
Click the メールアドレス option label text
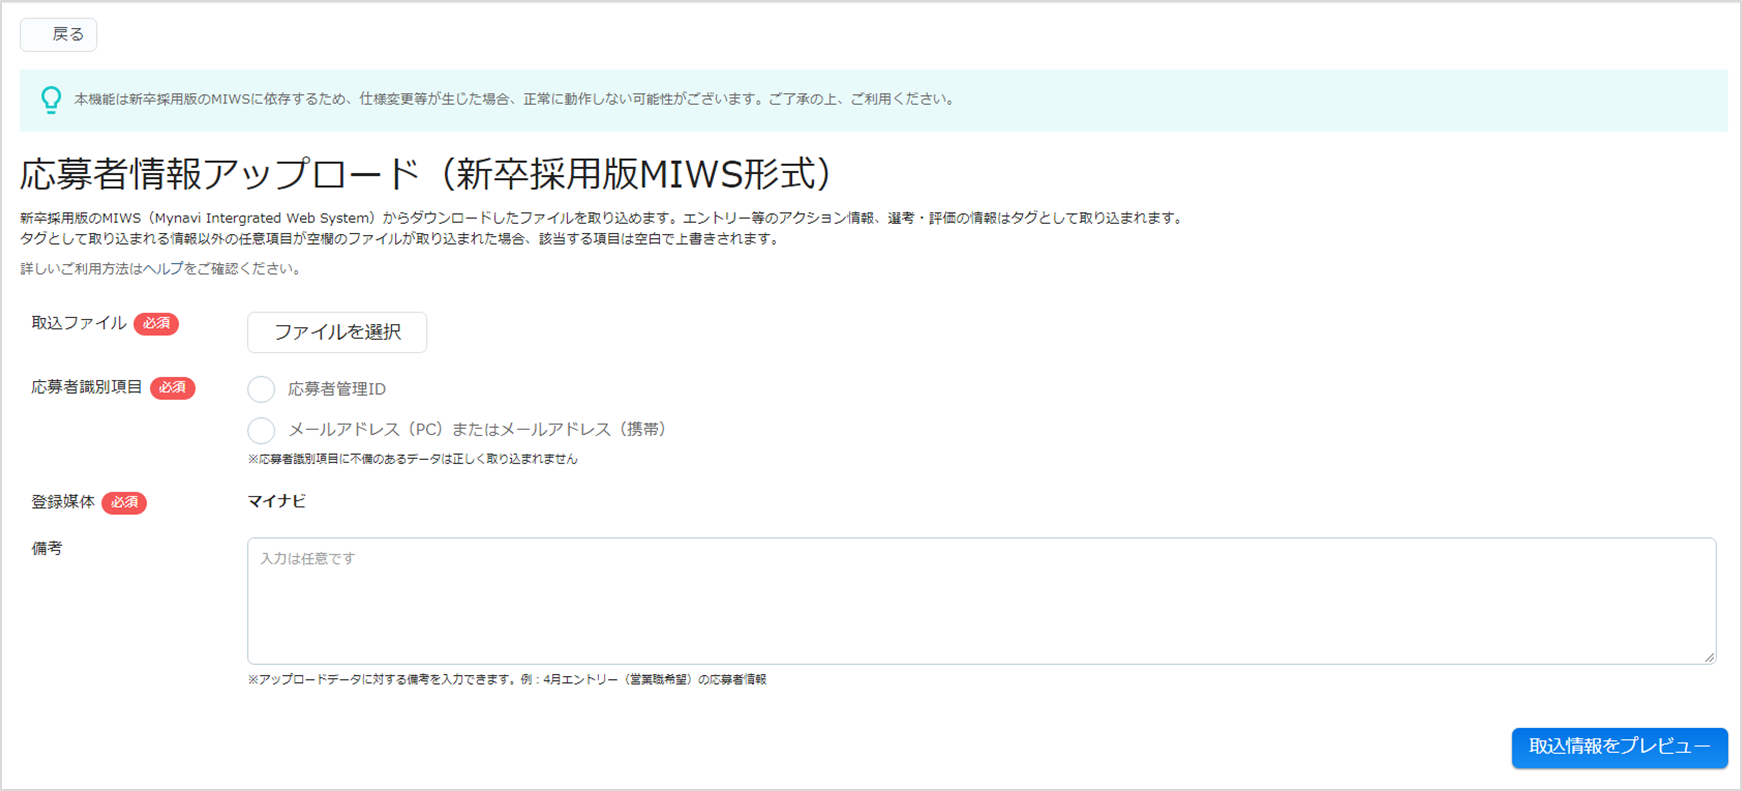(477, 429)
